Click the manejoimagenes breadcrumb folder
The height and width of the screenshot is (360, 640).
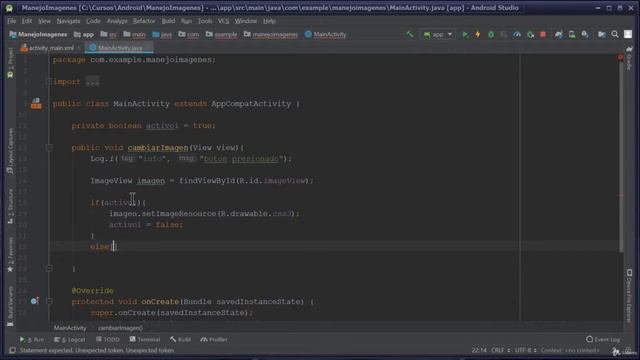coord(271,35)
